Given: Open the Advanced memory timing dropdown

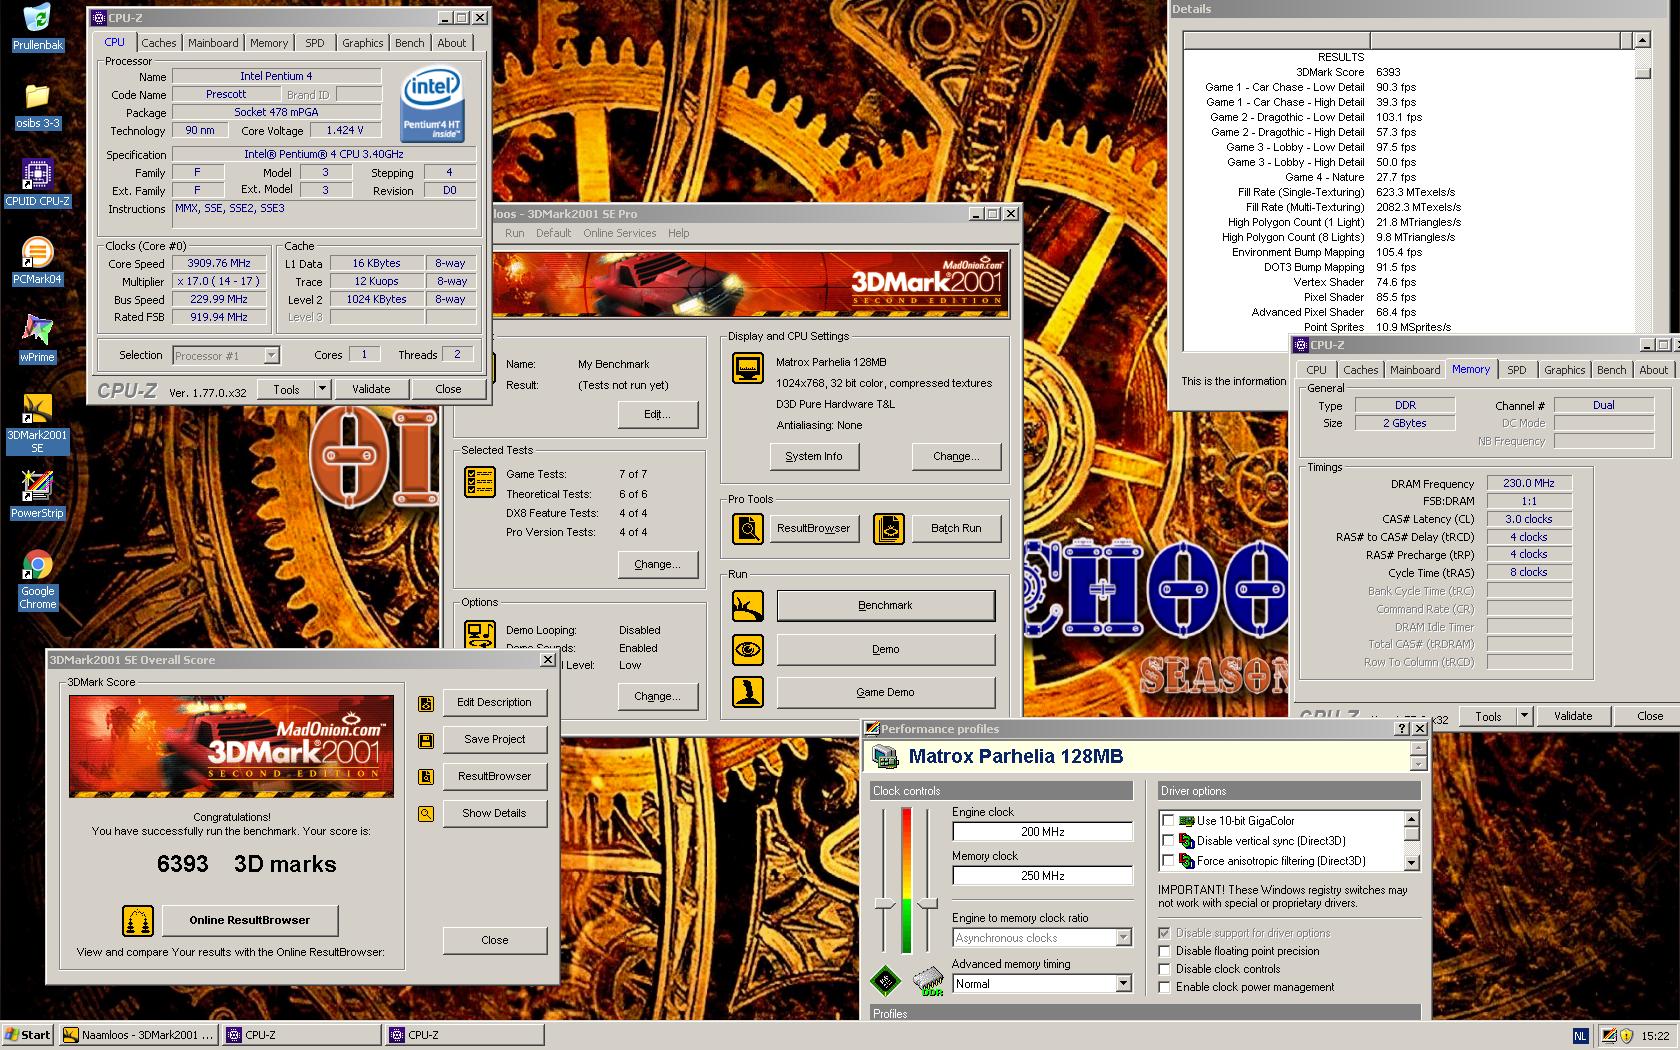Looking at the screenshot, I should click(1123, 984).
